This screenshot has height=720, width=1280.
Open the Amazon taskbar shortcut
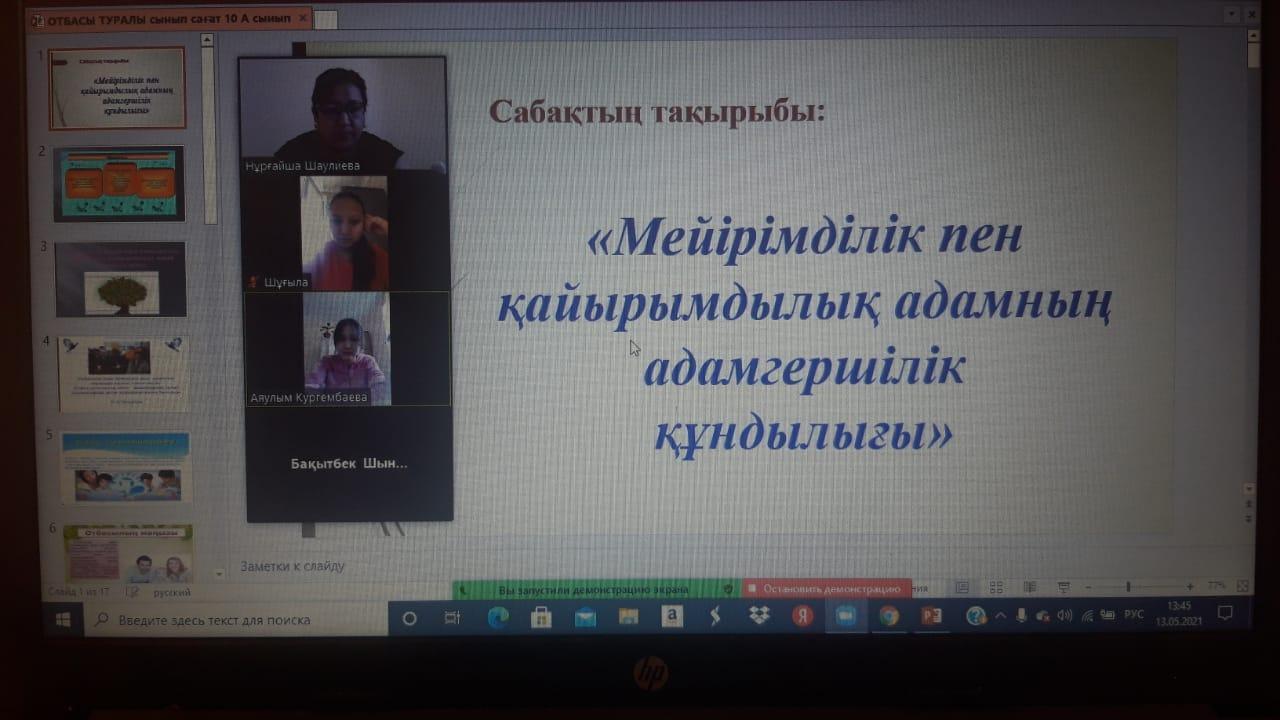672,618
